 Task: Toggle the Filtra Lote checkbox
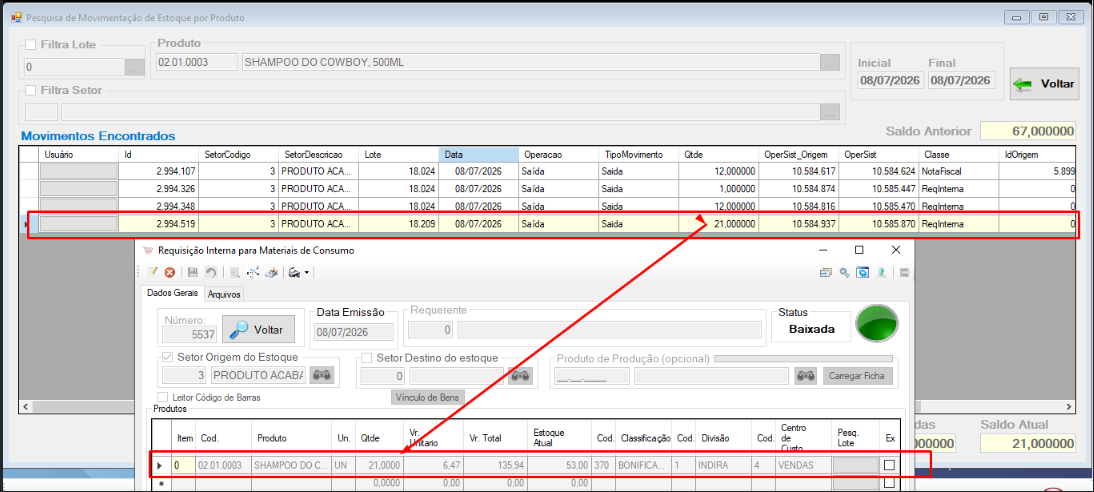coord(31,45)
